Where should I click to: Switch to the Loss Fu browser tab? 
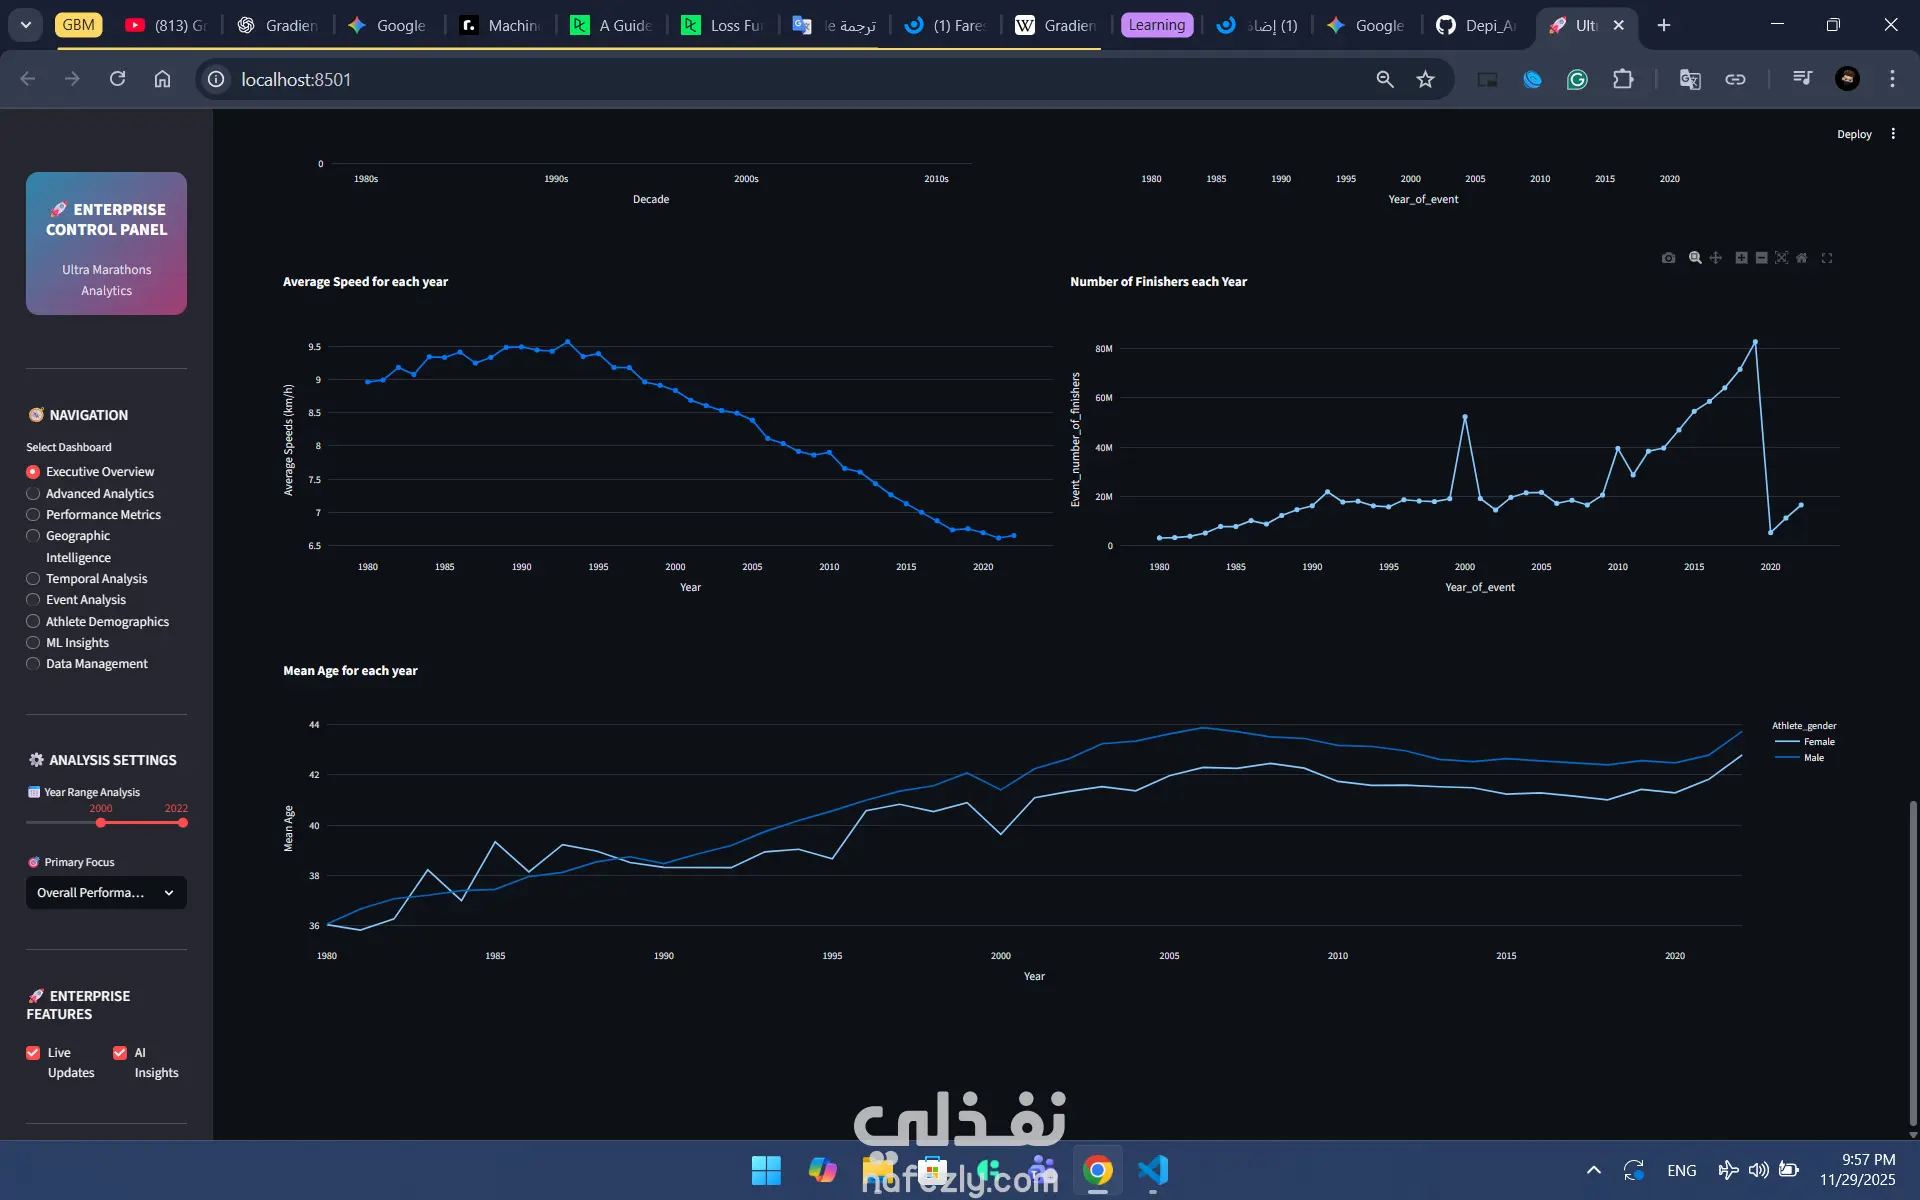pyautogui.click(x=722, y=25)
